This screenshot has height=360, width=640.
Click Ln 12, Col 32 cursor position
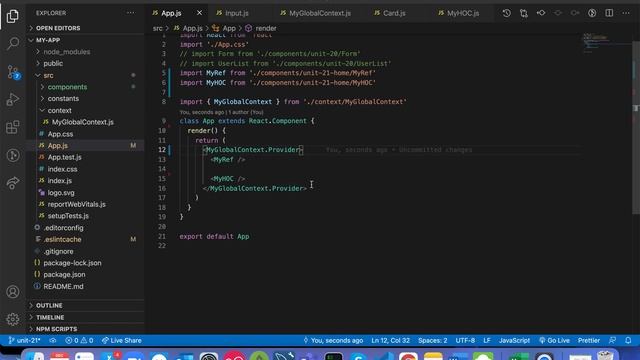[390, 340]
